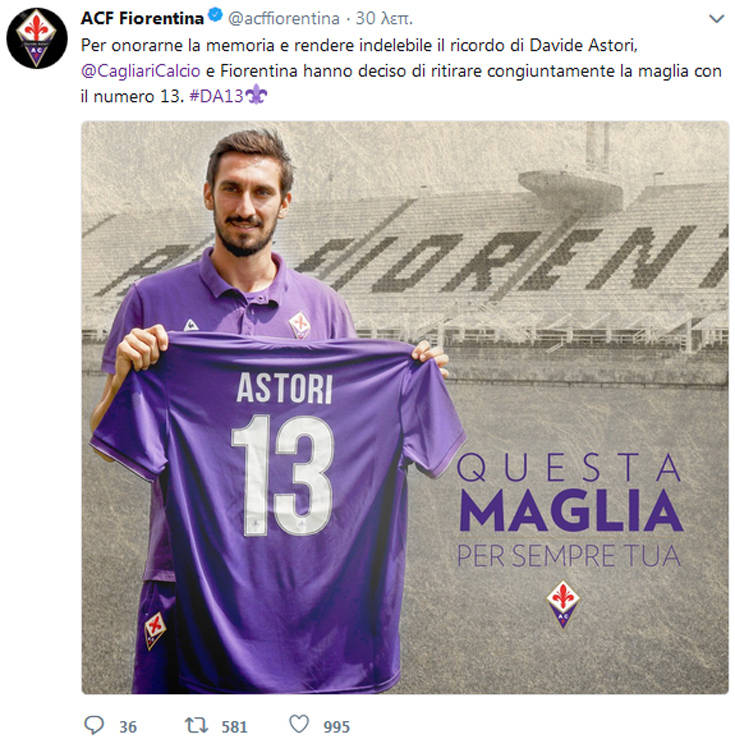Viewport: 735px width, 739px height.
Task: Open the #DA13 hashtag
Action: click(x=216, y=96)
